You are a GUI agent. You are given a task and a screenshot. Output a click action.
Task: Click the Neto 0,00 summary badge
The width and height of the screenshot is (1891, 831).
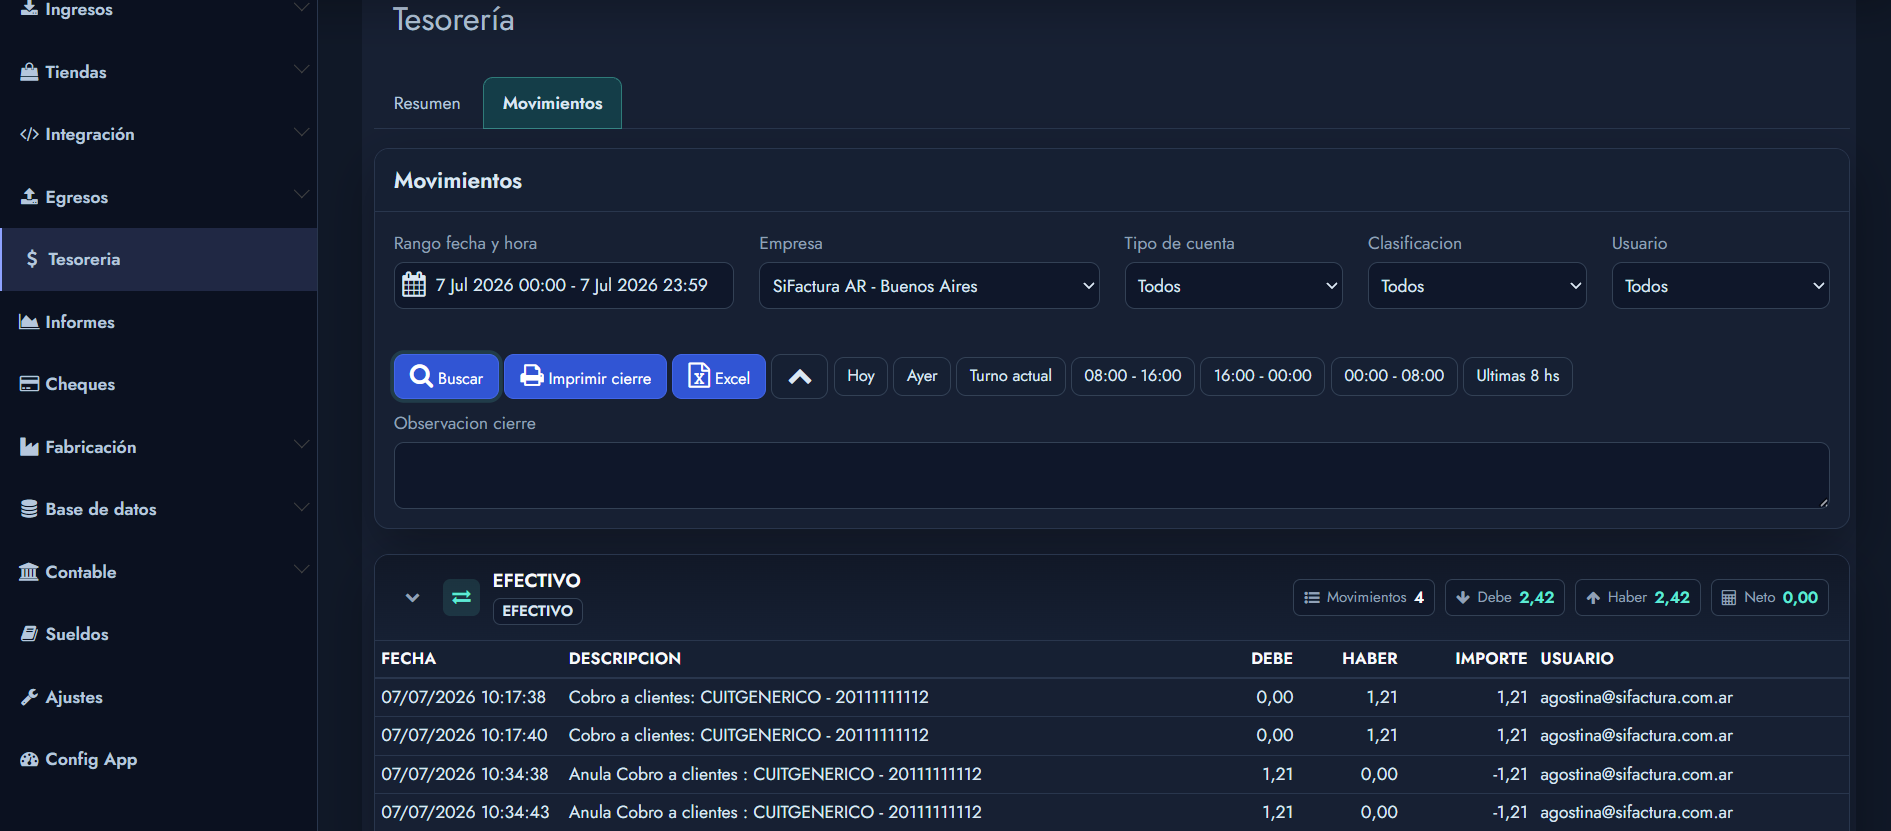coord(1770,598)
